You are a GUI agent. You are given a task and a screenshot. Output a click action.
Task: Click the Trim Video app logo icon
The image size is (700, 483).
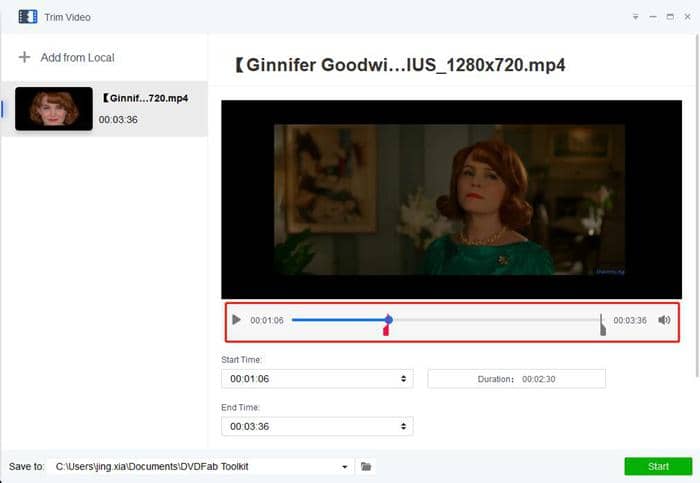(x=28, y=17)
